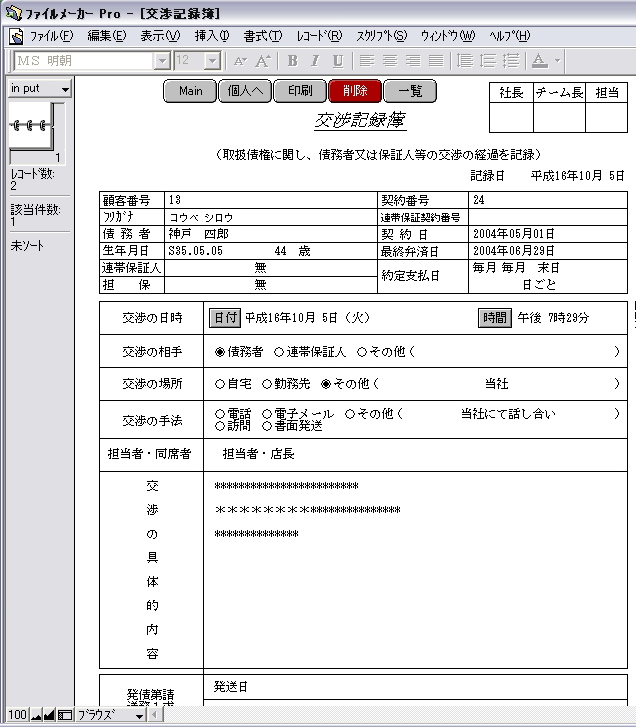Click the Main button
The width and height of the screenshot is (636, 727).
click(x=190, y=91)
